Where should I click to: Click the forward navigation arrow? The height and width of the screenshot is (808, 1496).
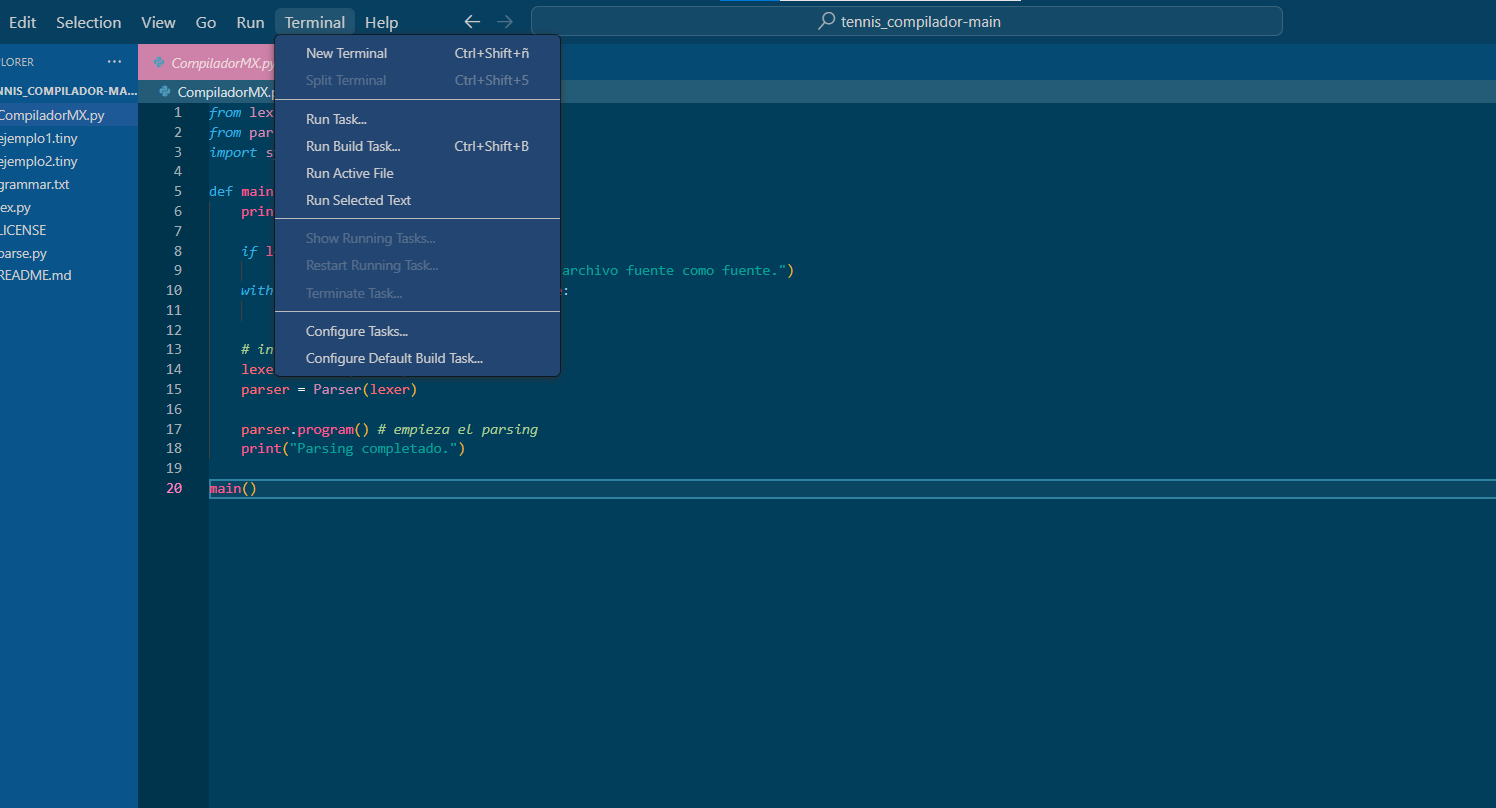[504, 21]
